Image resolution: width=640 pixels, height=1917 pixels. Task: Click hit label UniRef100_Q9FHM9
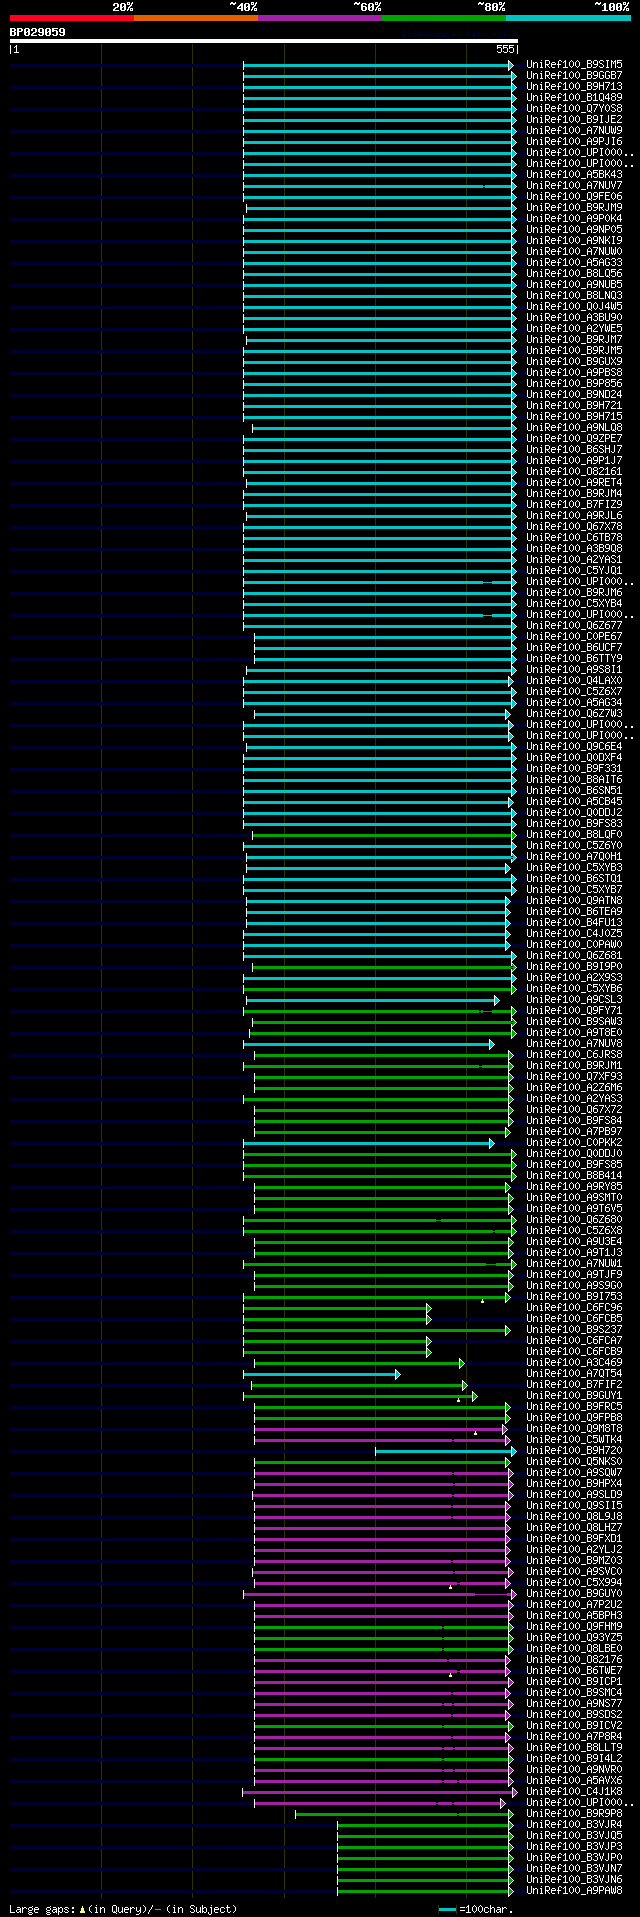(574, 1627)
